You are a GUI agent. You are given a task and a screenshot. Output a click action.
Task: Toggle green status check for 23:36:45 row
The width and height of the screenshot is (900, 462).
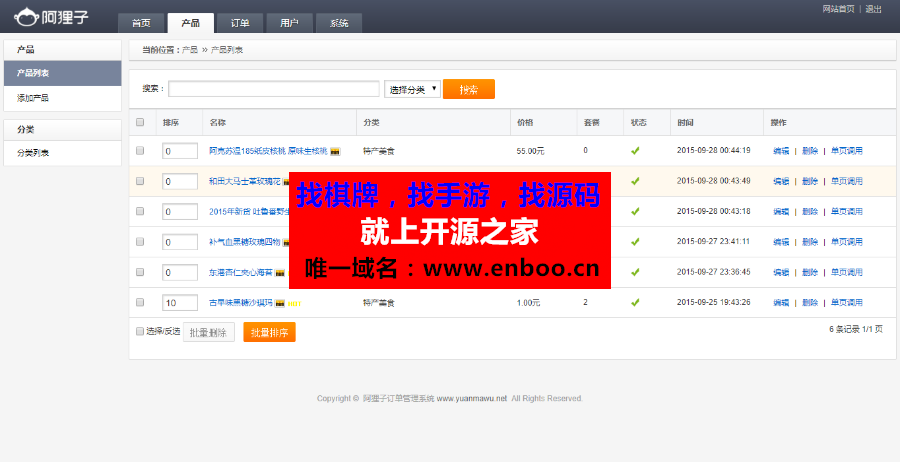point(635,272)
